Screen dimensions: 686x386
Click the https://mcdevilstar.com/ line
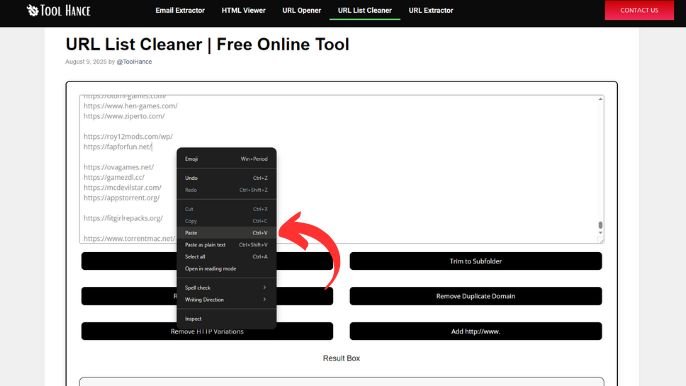122,187
